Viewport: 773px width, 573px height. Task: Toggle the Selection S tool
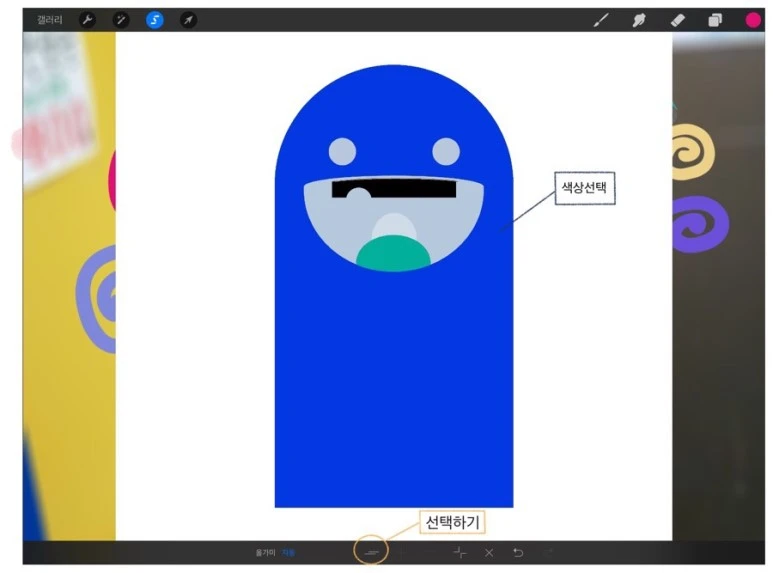[x=155, y=20]
